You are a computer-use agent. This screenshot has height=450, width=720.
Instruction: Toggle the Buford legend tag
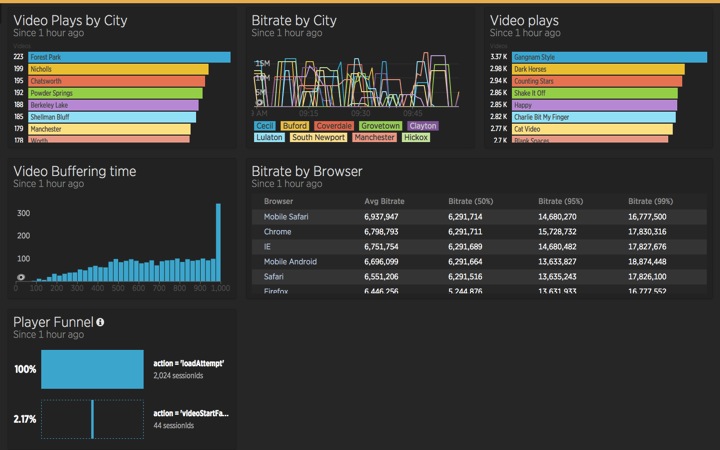click(x=294, y=126)
